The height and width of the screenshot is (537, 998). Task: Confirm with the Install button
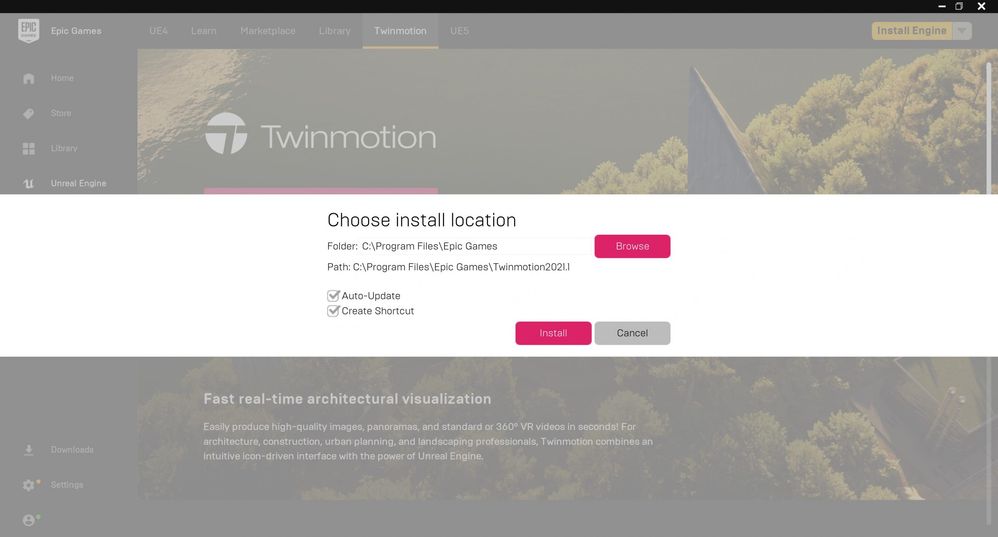[553, 333]
